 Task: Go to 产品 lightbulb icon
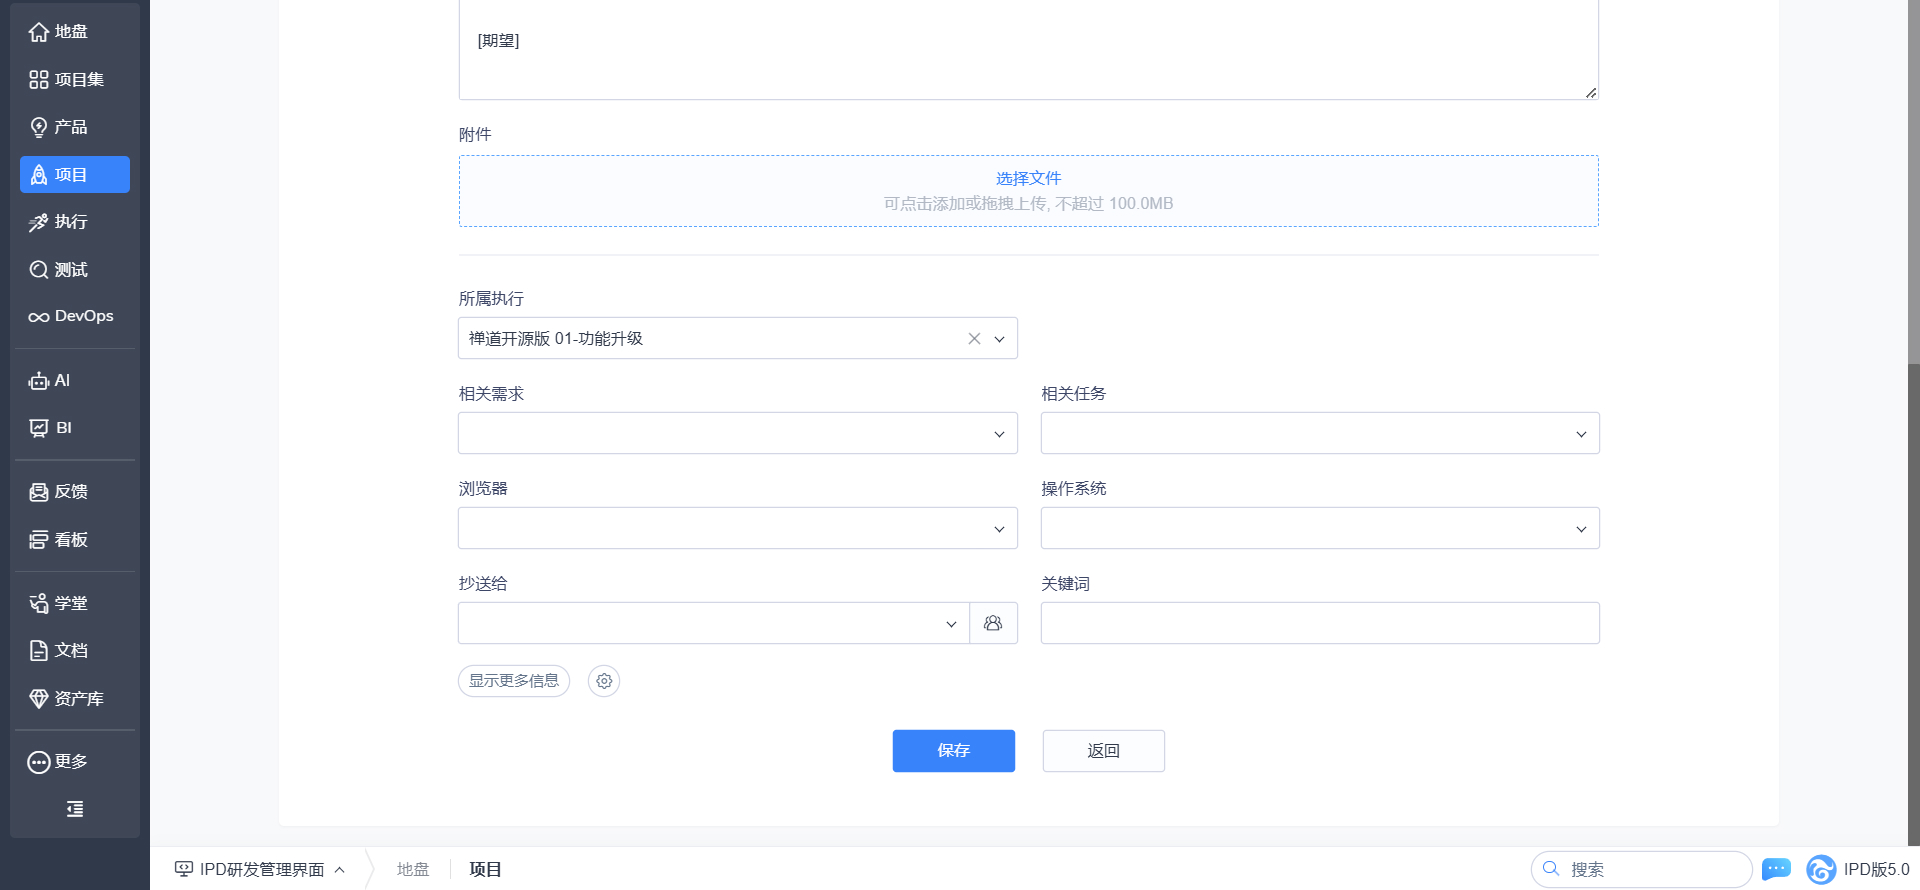39,127
